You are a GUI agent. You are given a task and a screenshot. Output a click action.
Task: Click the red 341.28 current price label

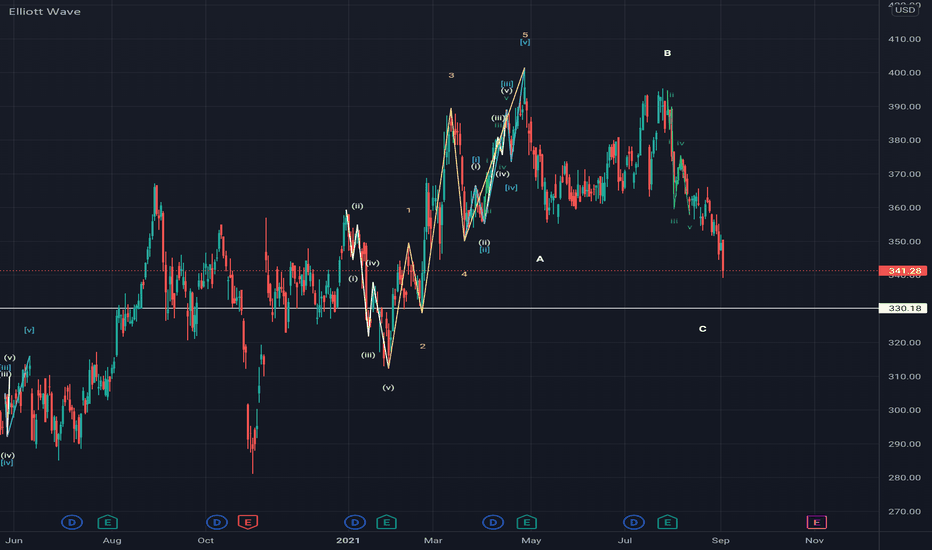pyautogui.click(x=903, y=271)
